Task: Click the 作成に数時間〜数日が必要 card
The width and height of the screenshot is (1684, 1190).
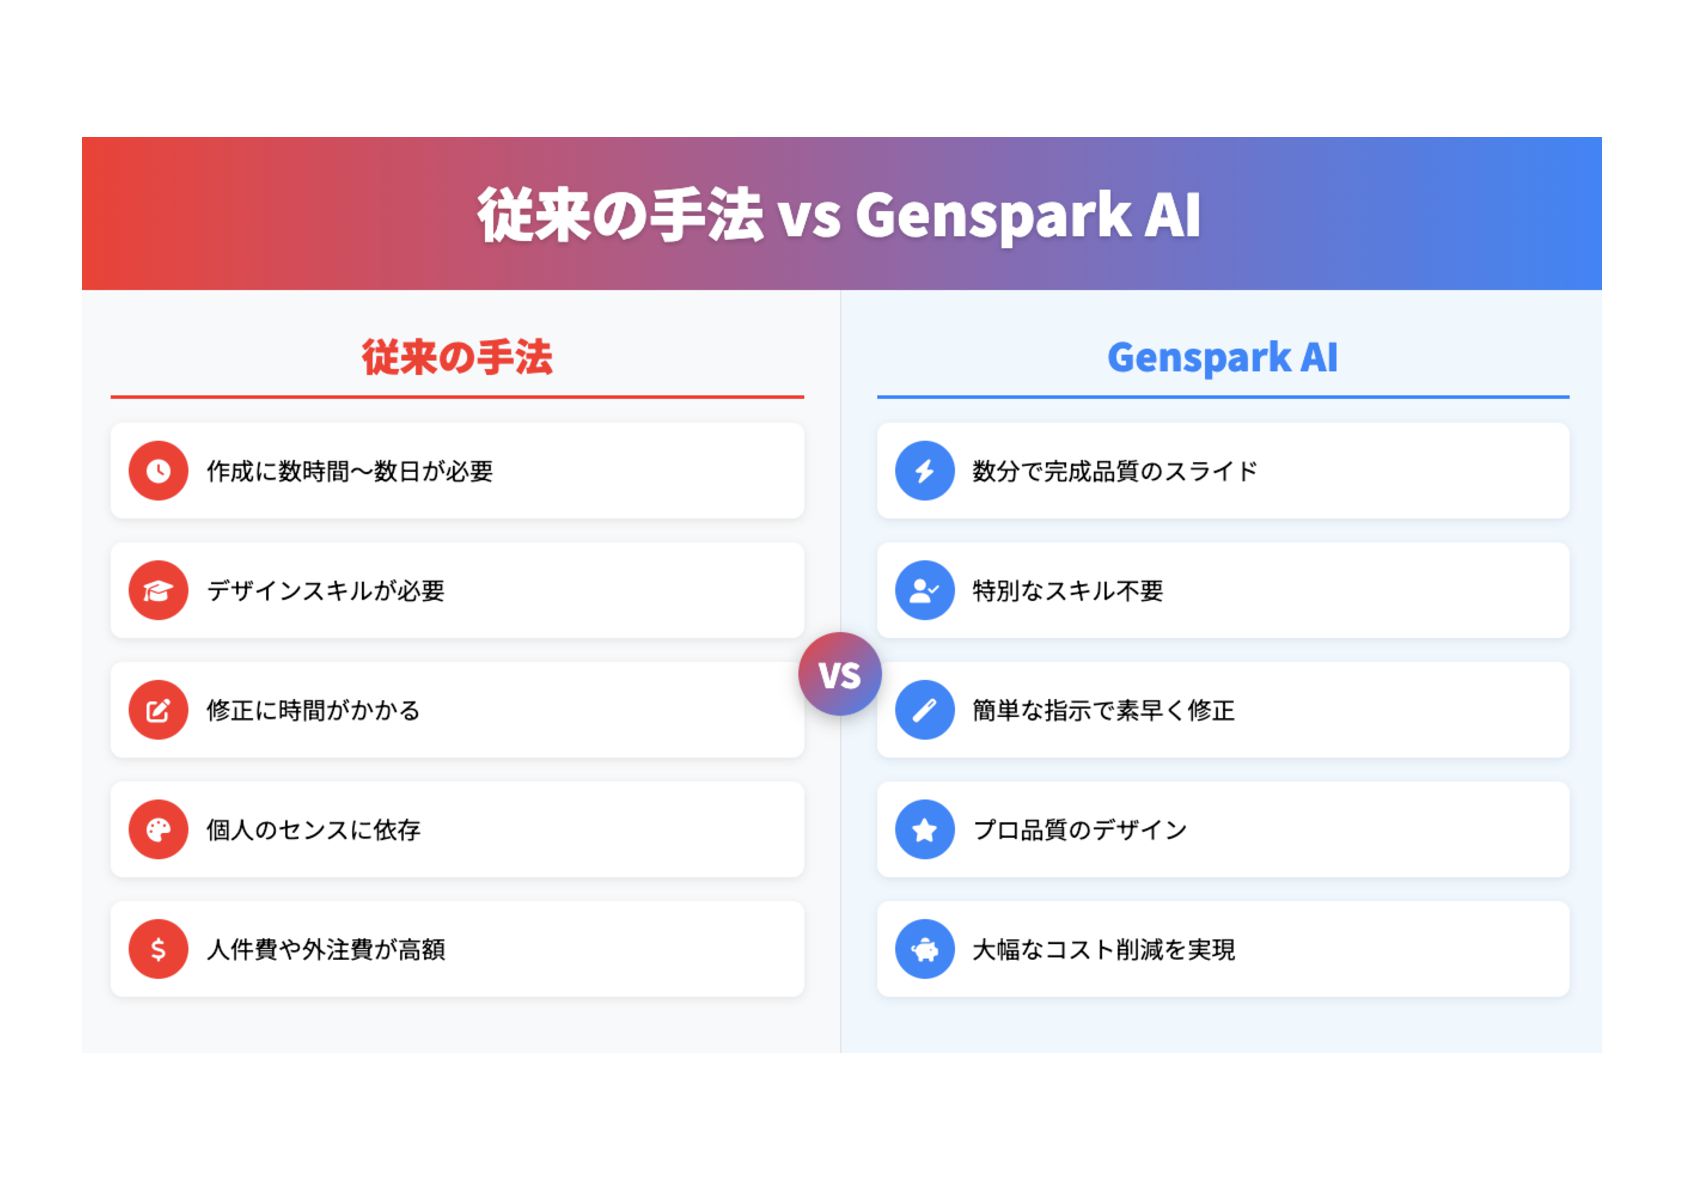Action: pos(457,471)
